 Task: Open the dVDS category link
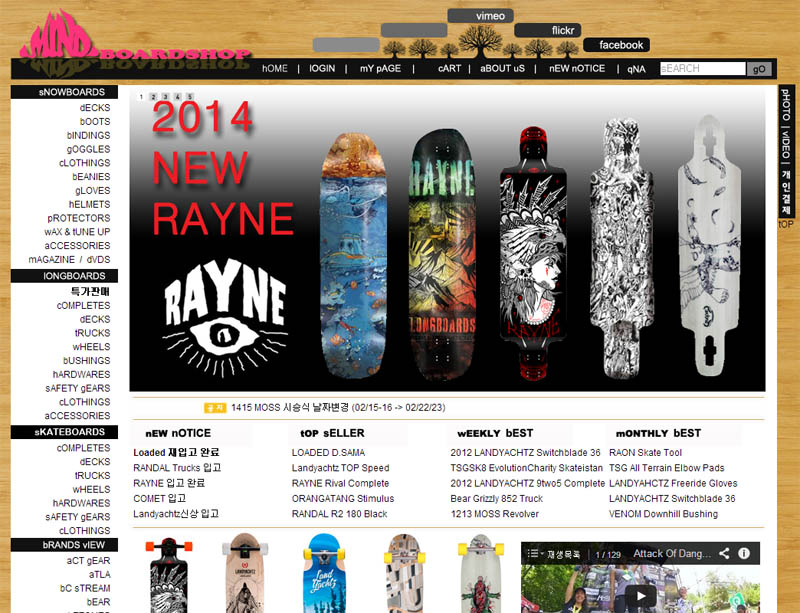pos(98,259)
